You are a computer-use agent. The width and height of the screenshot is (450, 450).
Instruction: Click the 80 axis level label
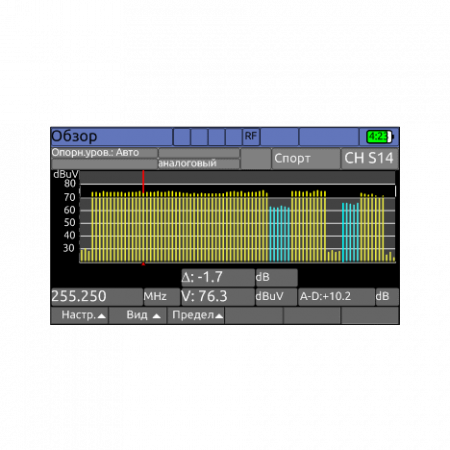(70, 184)
